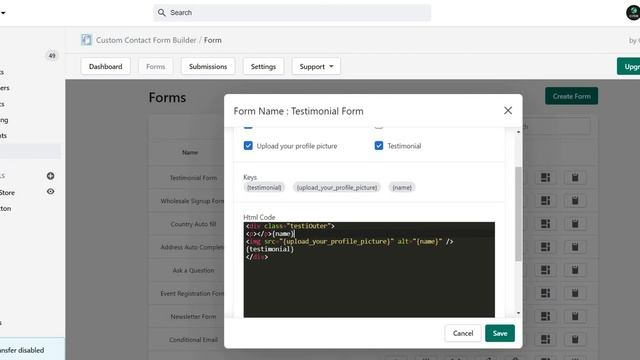Click the Newsletter Form name in list
640x360 pixels.
(193, 316)
